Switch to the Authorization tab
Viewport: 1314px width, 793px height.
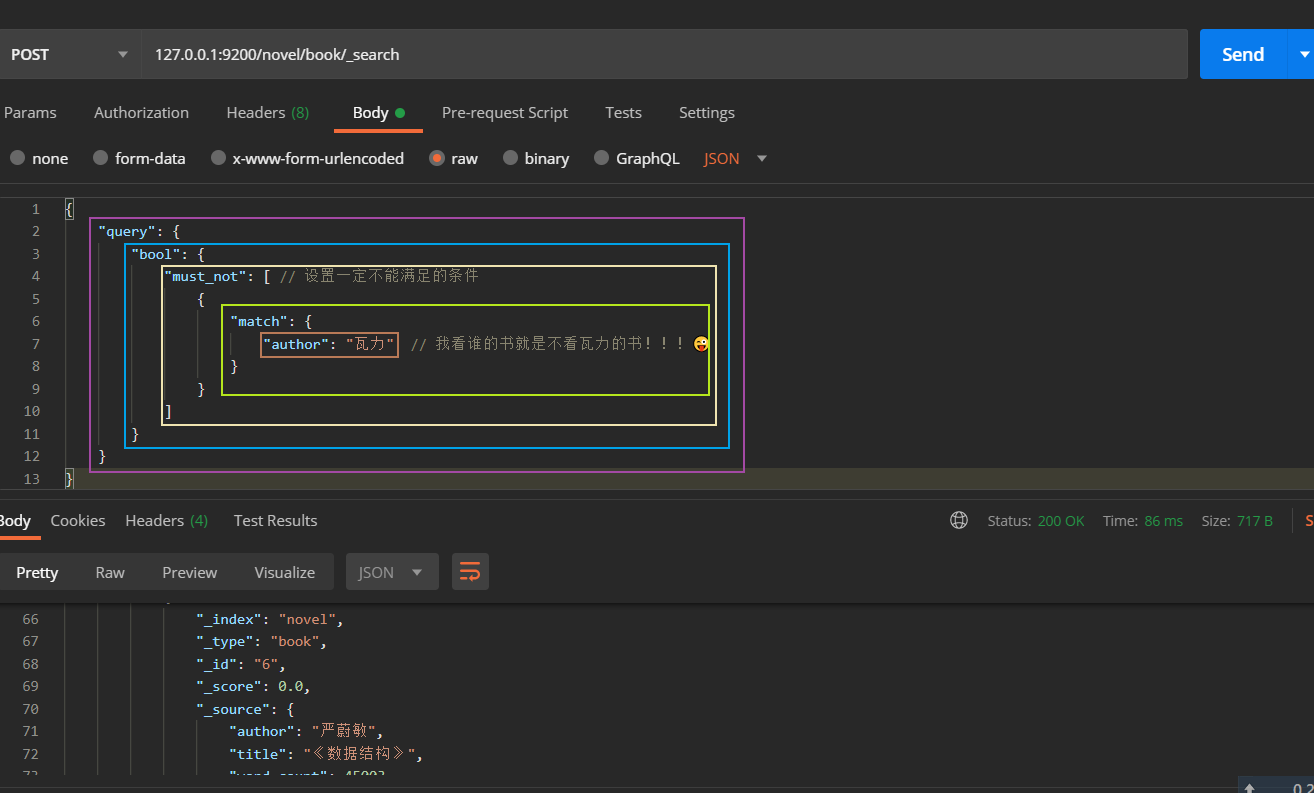[x=141, y=112]
